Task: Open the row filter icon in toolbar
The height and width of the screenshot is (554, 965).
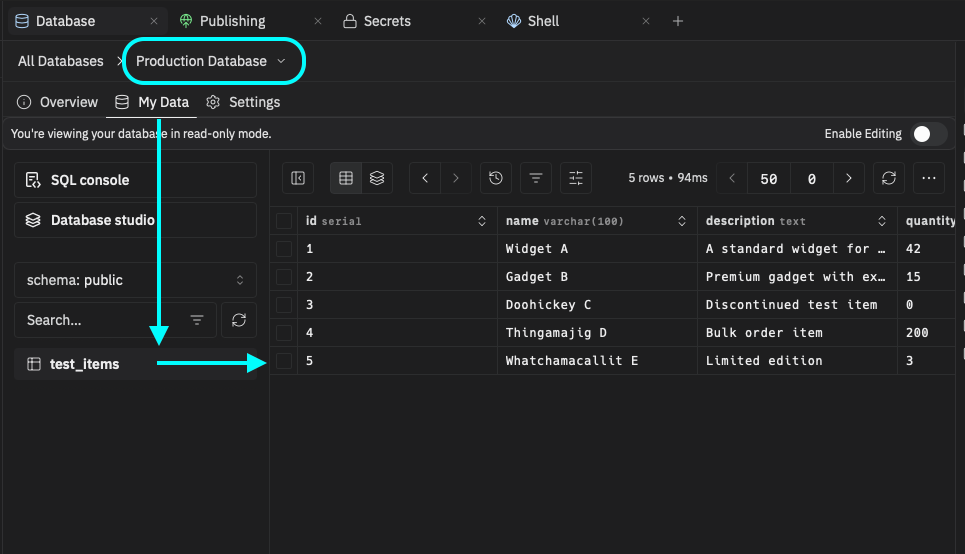Action: point(536,178)
